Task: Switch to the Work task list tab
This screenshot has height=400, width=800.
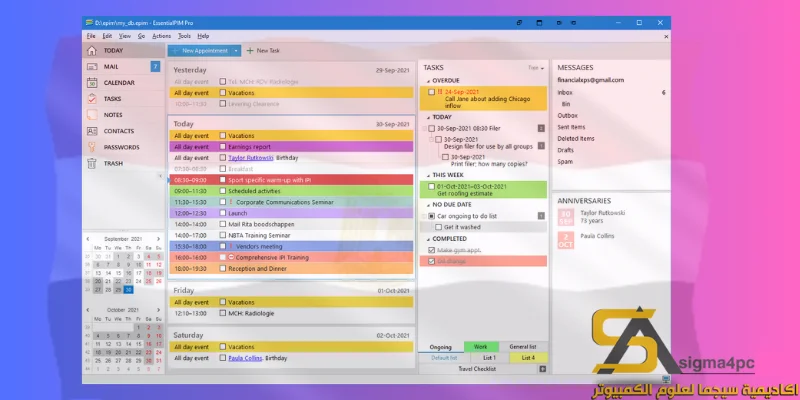Action: click(481, 347)
